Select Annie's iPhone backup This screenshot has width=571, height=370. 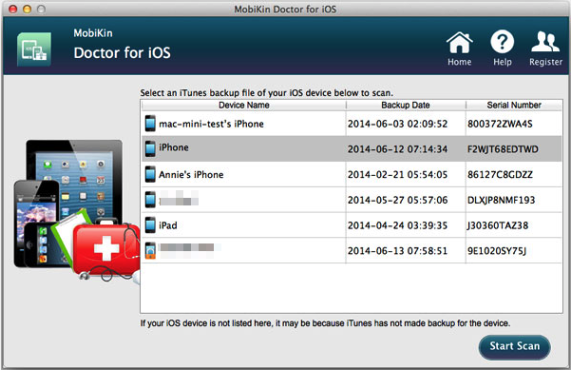[191, 175]
